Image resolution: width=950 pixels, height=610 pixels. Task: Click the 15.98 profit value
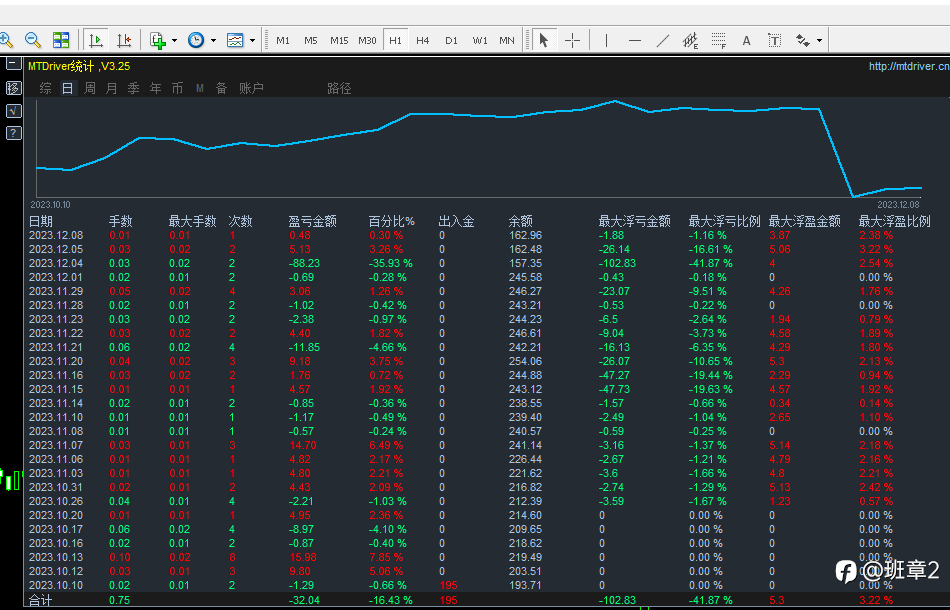pyautogui.click(x=303, y=557)
